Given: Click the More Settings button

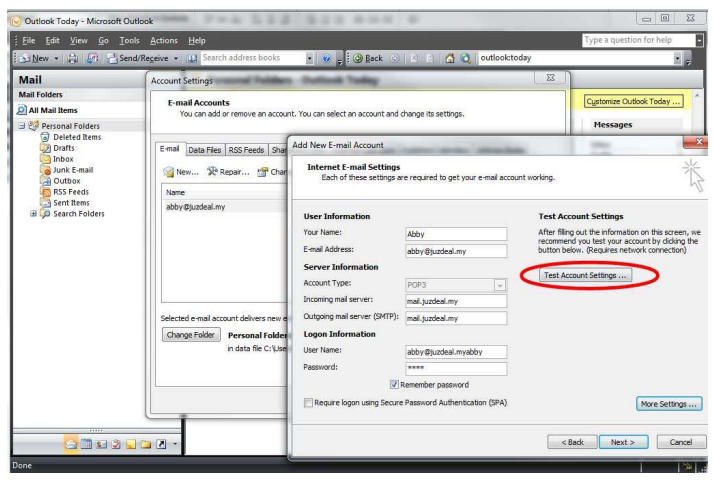Looking at the screenshot, I should point(668,404).
